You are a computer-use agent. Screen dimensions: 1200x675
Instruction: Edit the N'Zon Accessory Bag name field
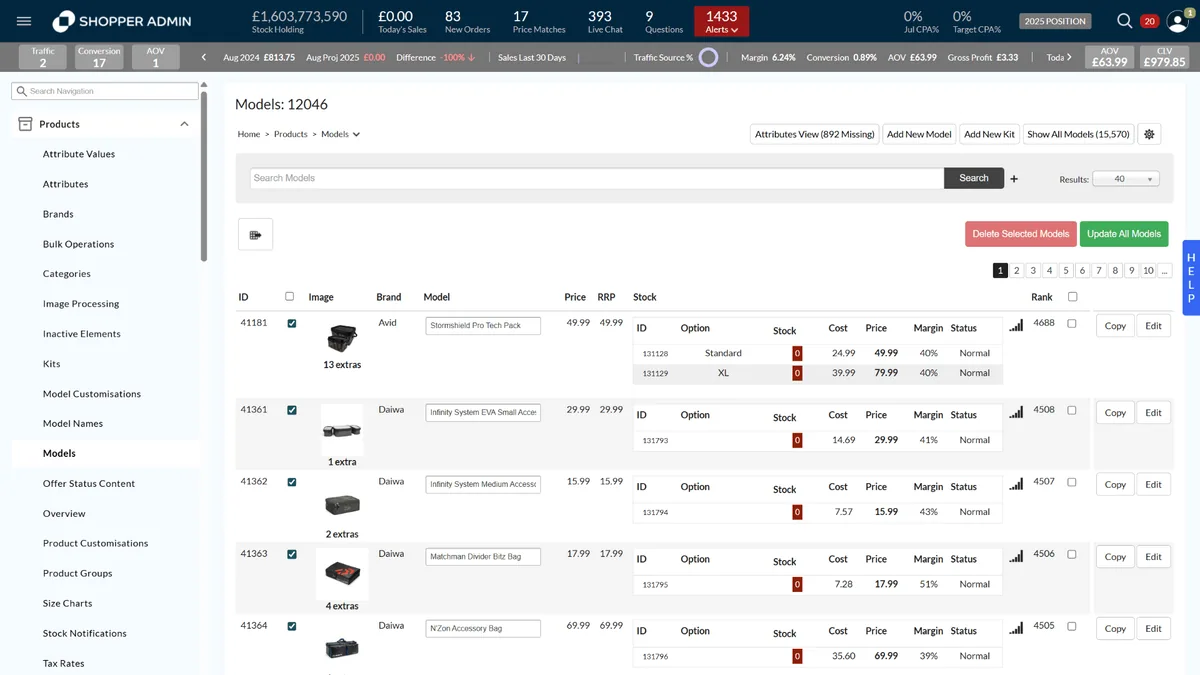pos(483,629)
